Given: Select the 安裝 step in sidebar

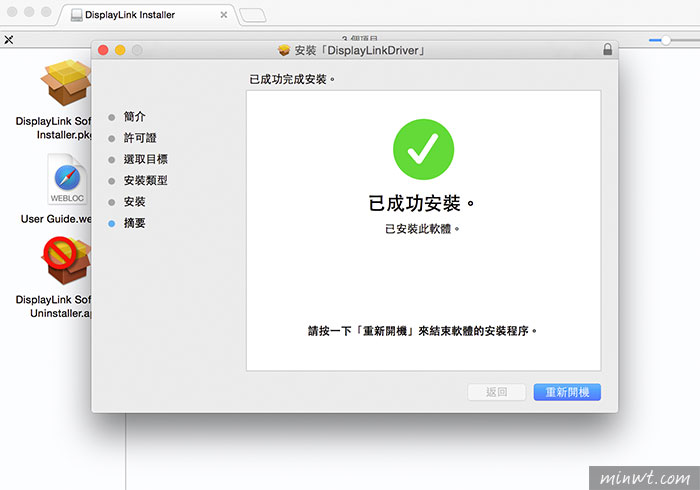Looking at the screenshot, I should (x=134, y=202).
